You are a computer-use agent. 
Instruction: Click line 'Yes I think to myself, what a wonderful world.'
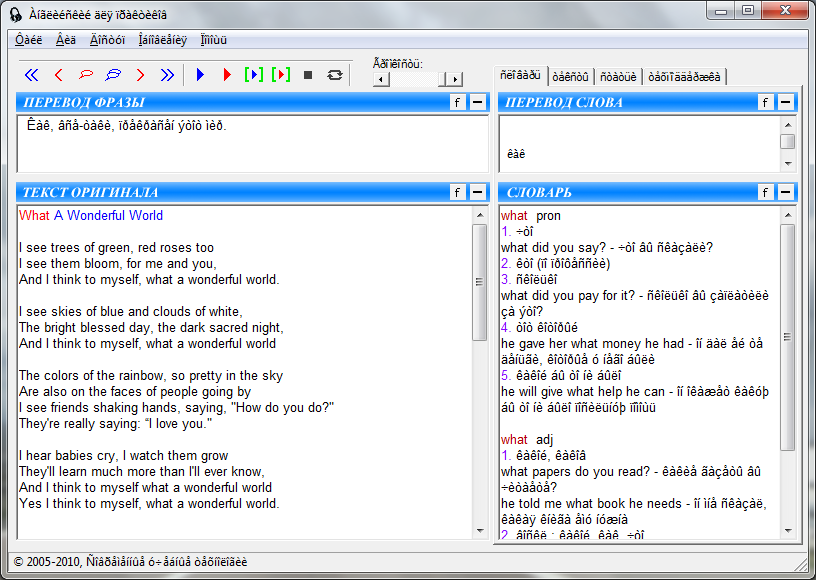tap(149, 504)
